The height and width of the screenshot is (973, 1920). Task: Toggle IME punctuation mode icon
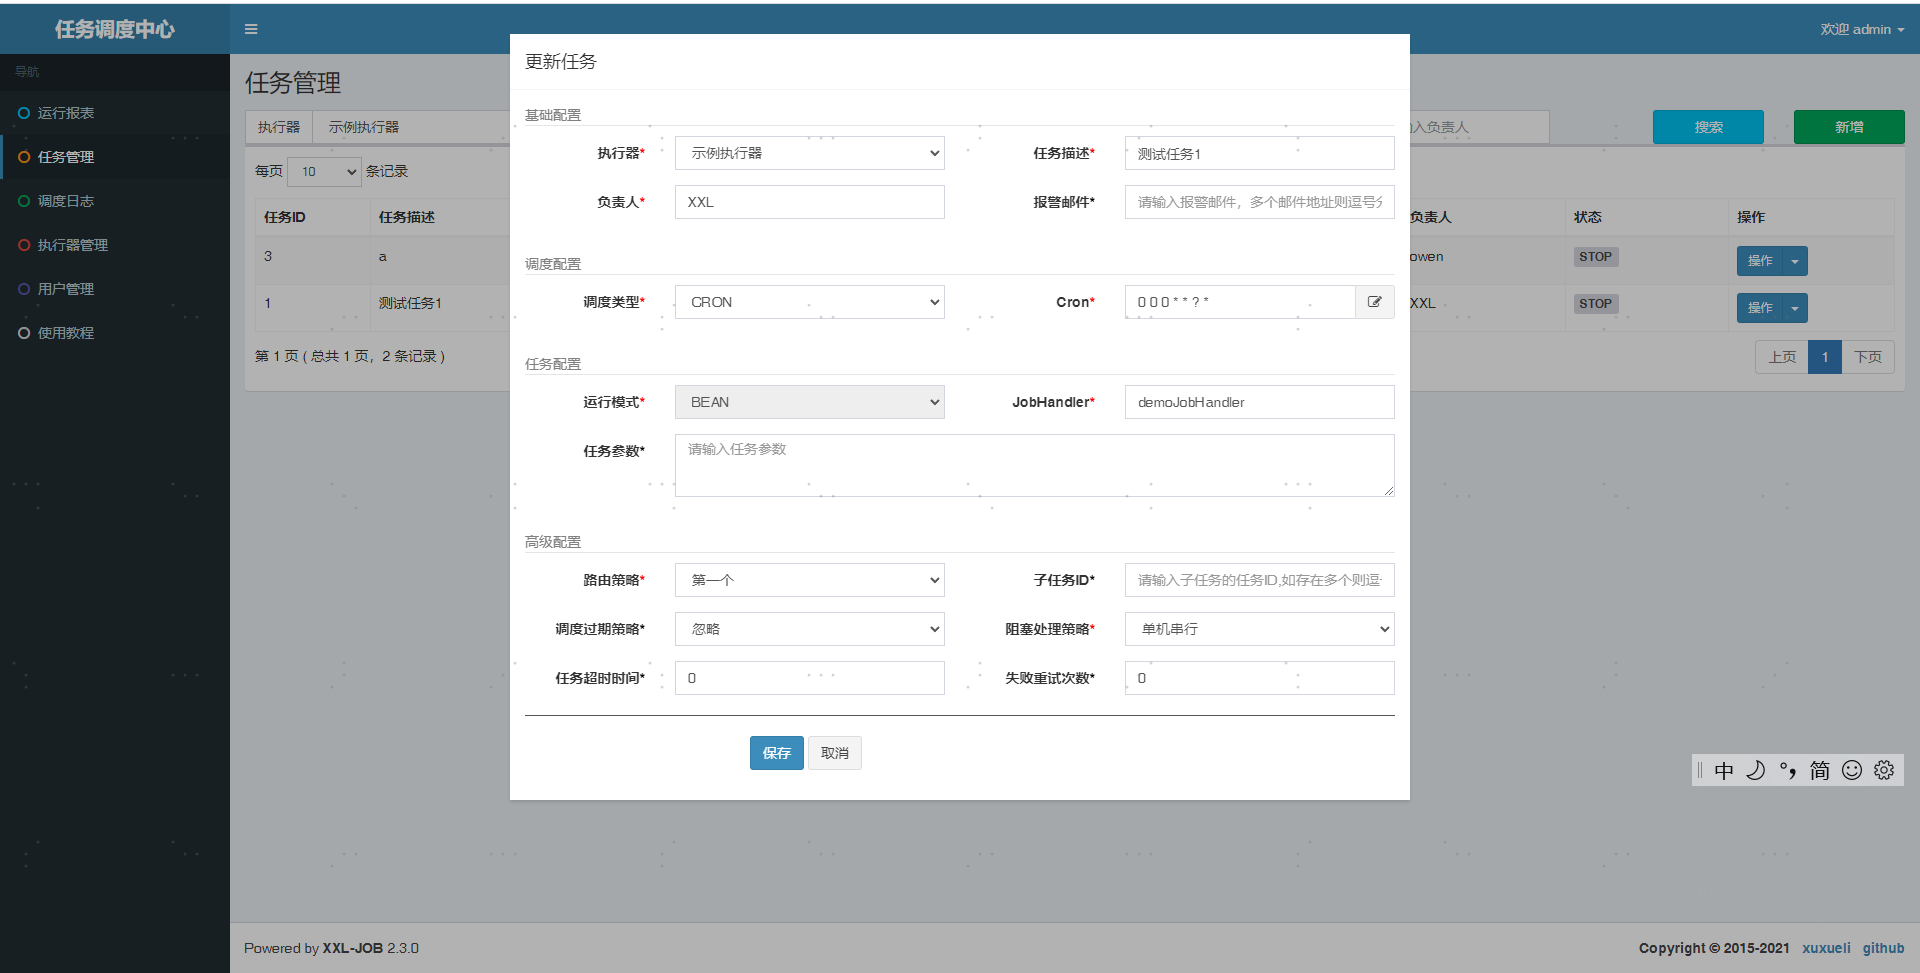(1788, 770)
